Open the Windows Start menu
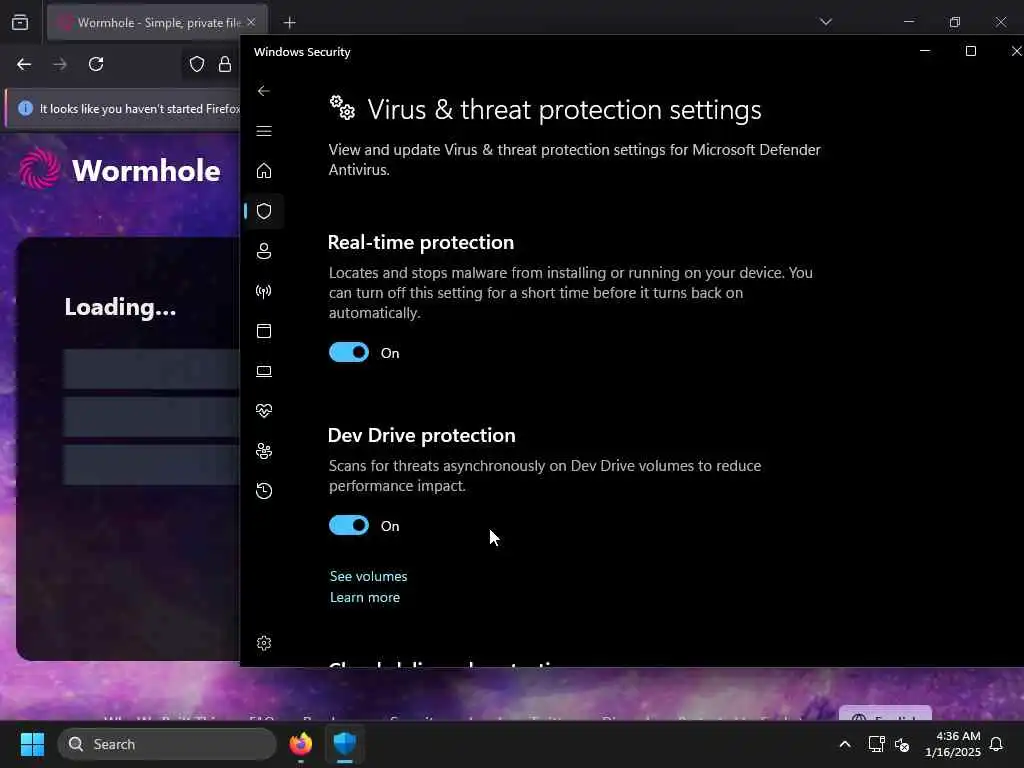1024x768 pixels. click(x=32, y=744)
